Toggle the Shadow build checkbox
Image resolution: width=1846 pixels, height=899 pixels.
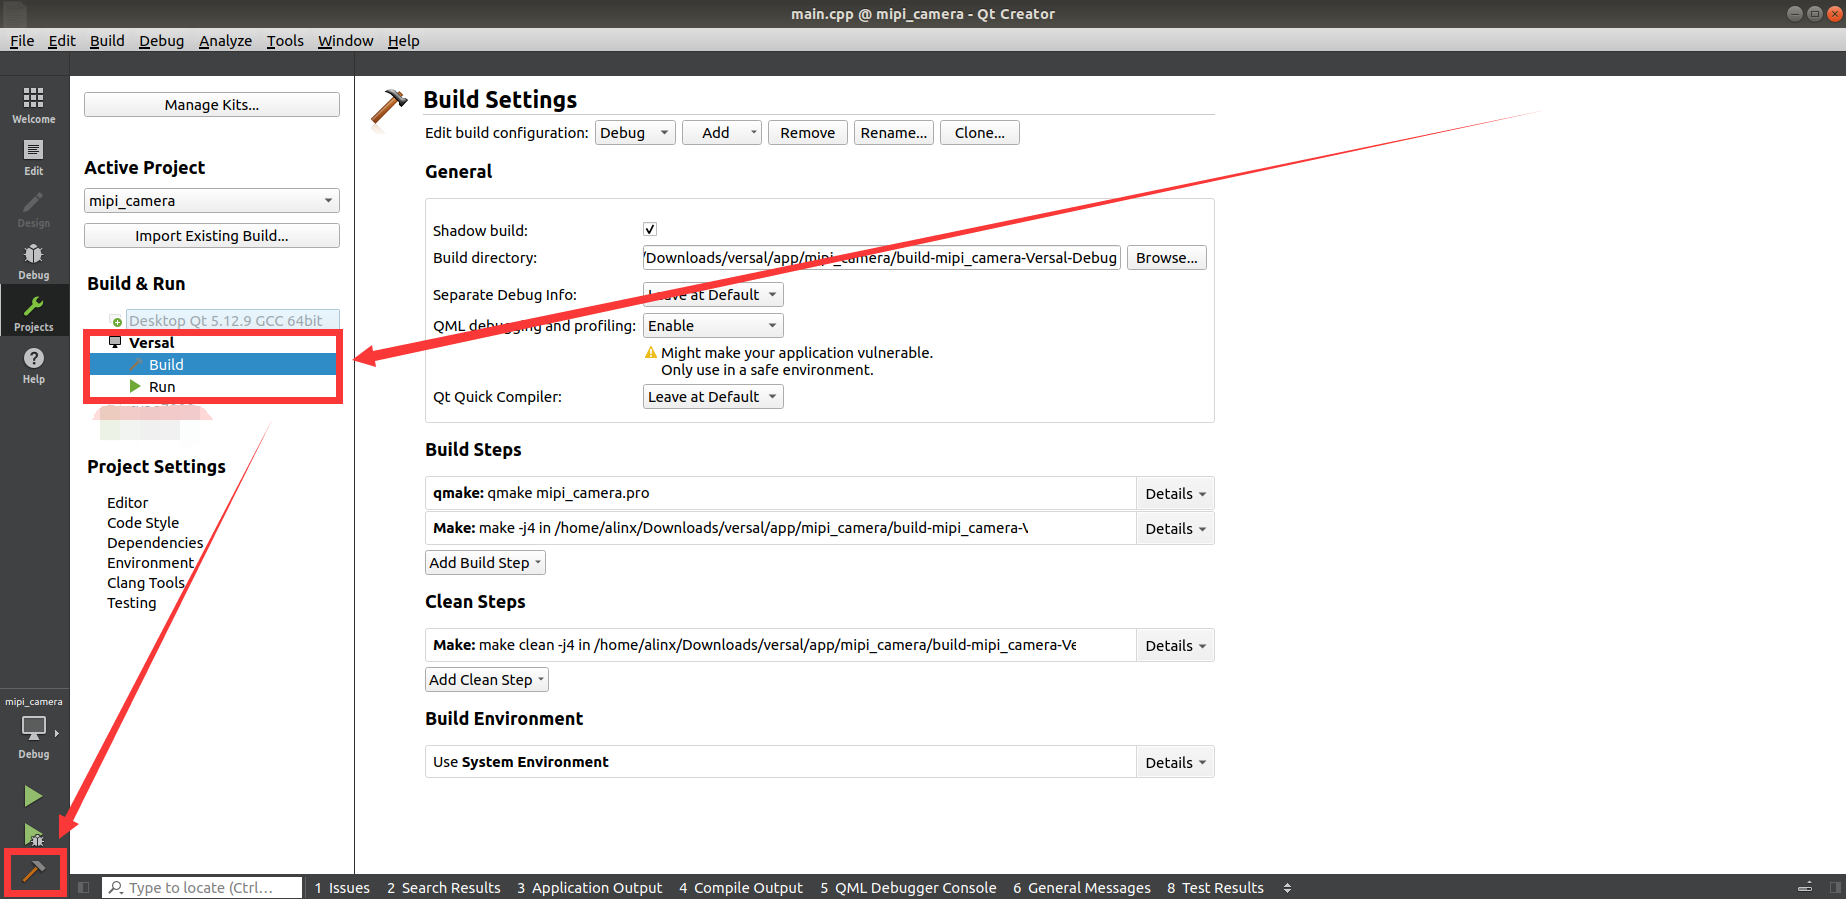650,229
